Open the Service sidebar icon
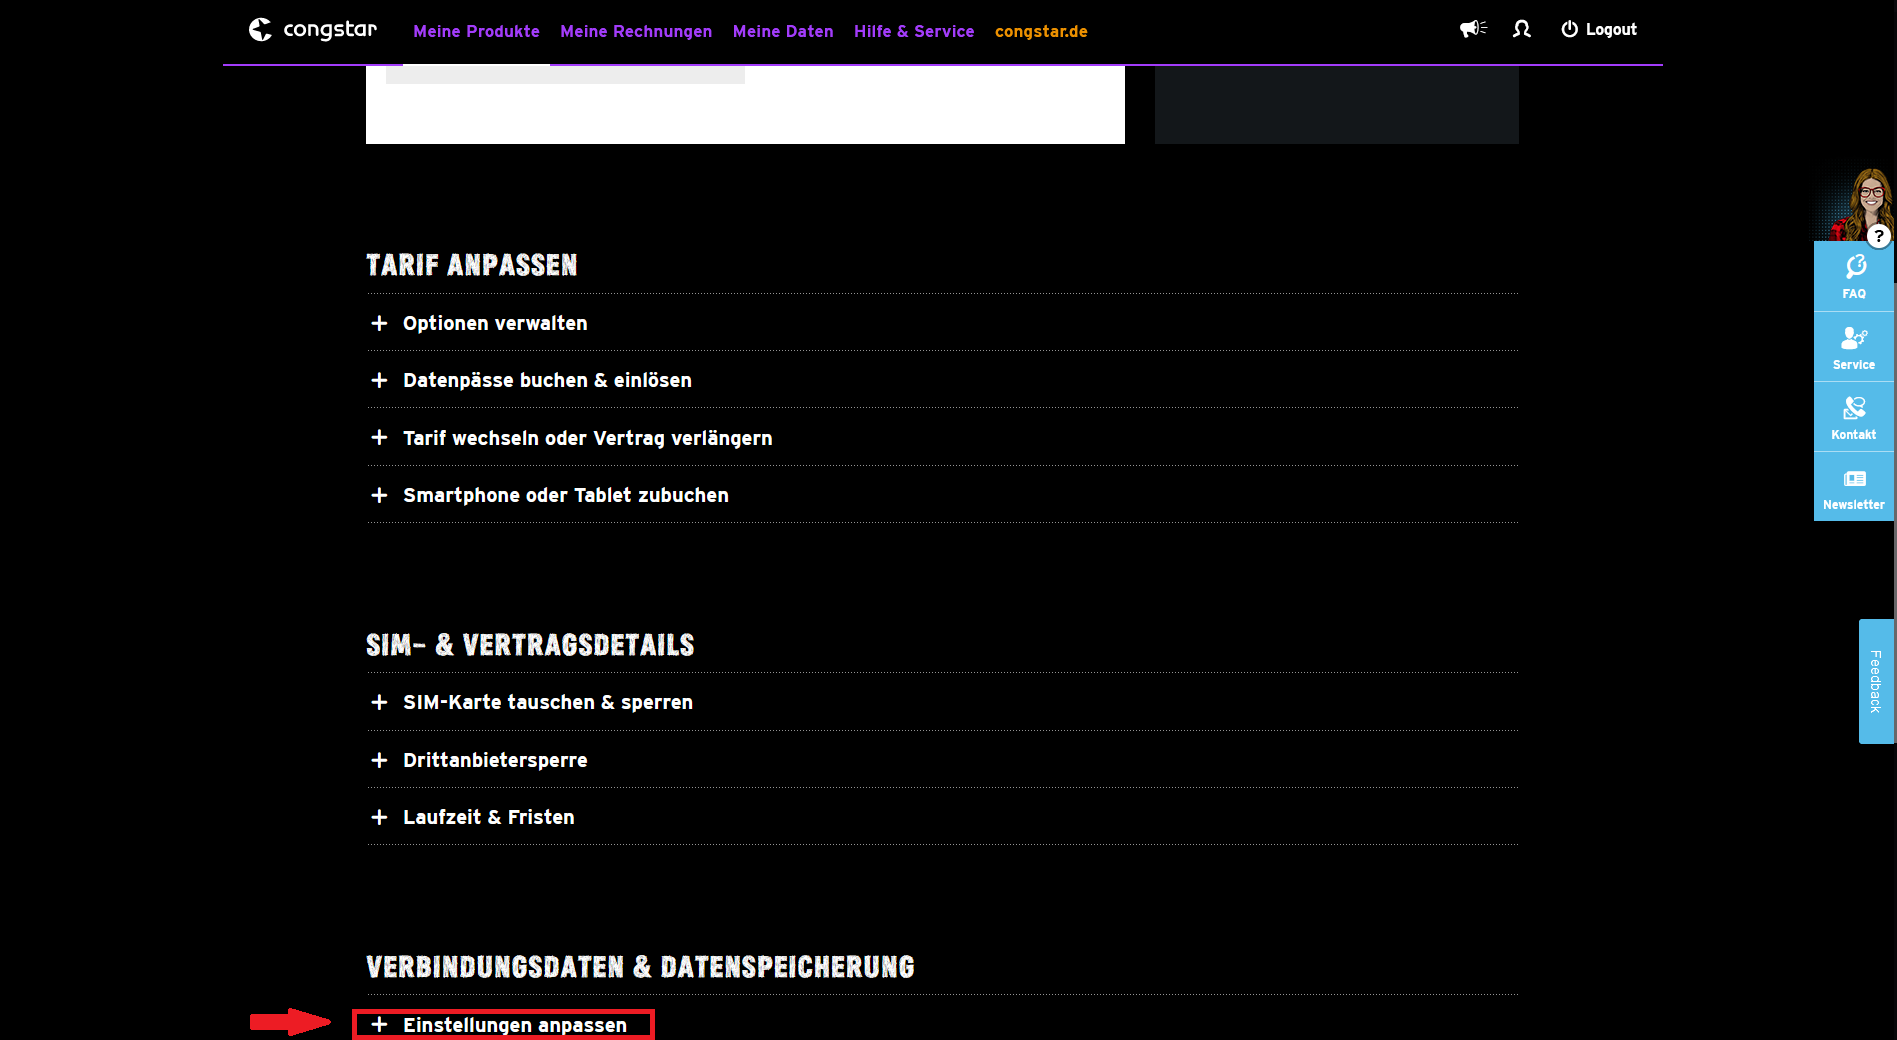 (1853, 347)
